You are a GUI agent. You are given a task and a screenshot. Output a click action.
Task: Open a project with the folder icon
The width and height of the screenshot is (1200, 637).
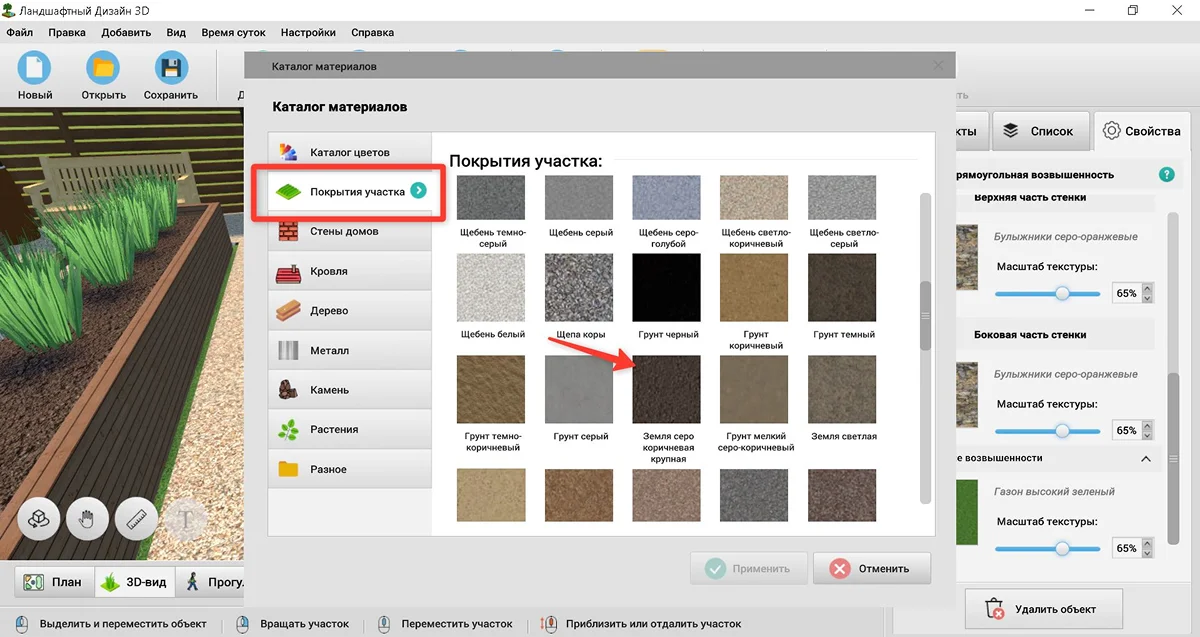coord(103,68)
